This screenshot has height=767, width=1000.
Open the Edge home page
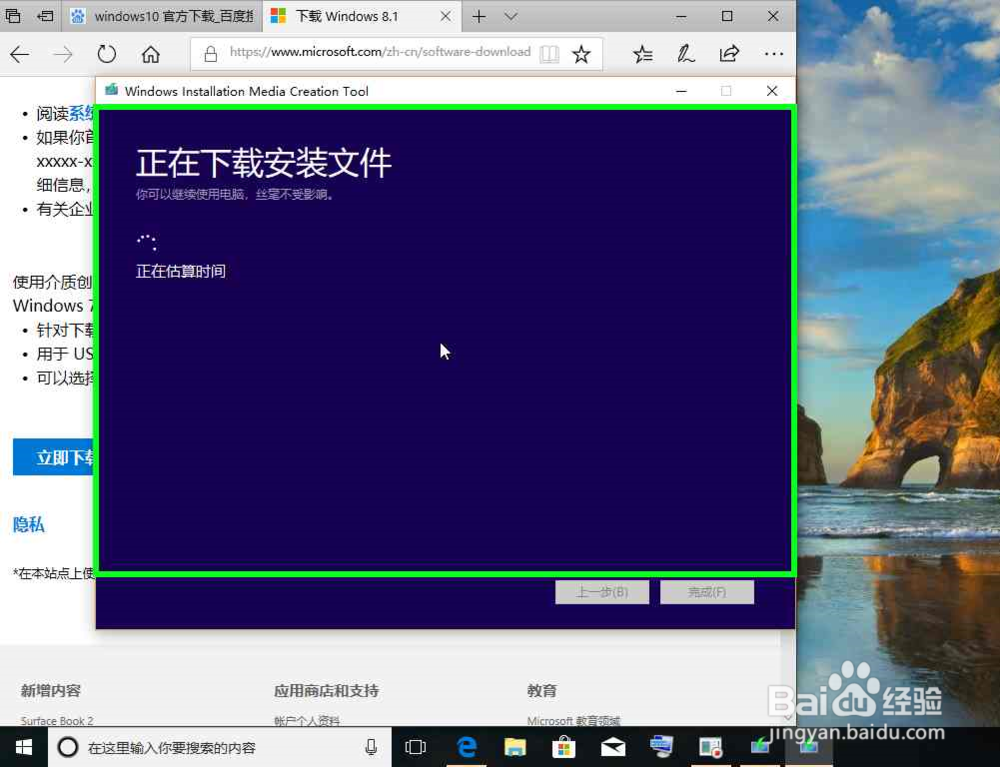[151, 55]
